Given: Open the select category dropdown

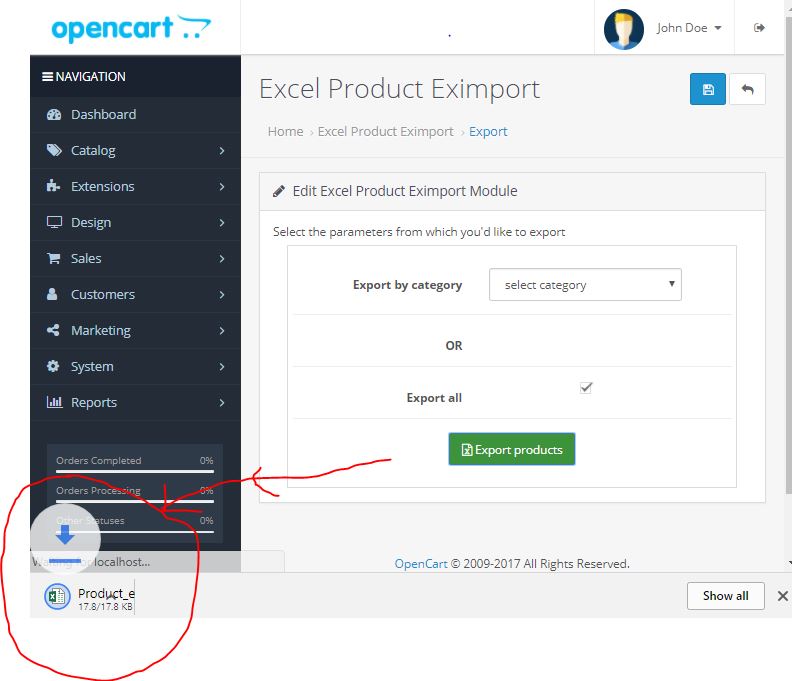Looking at the screenshot, I should pyautogui.click(x=585, y=285).
